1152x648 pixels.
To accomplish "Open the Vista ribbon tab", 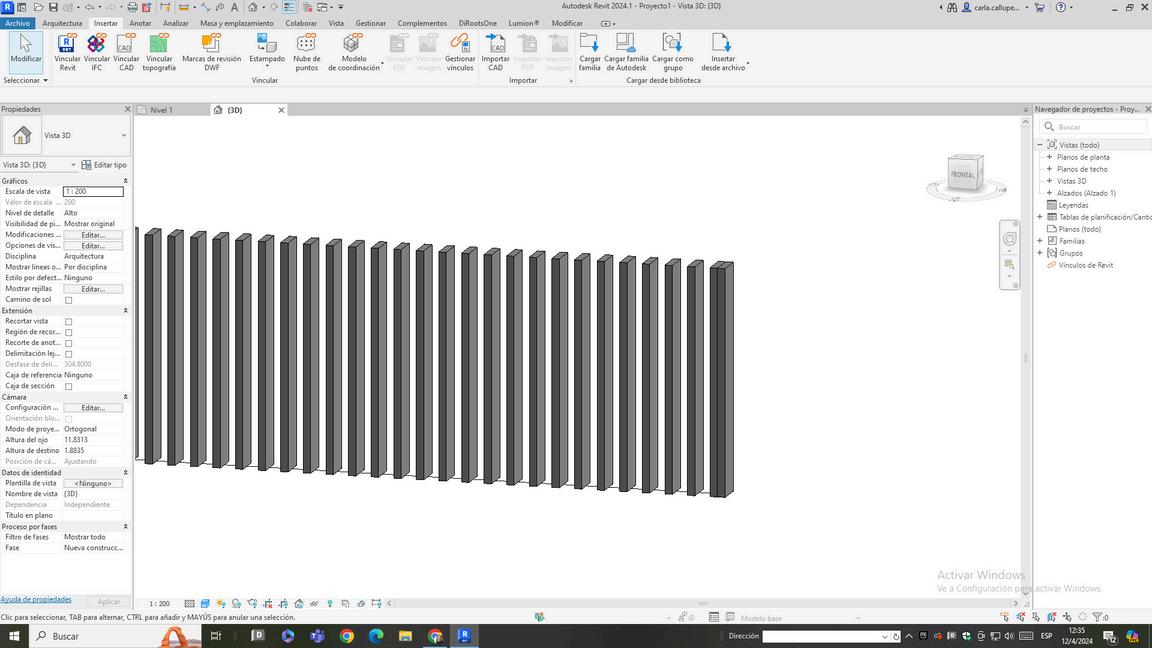I will click(x=336, y=24).
